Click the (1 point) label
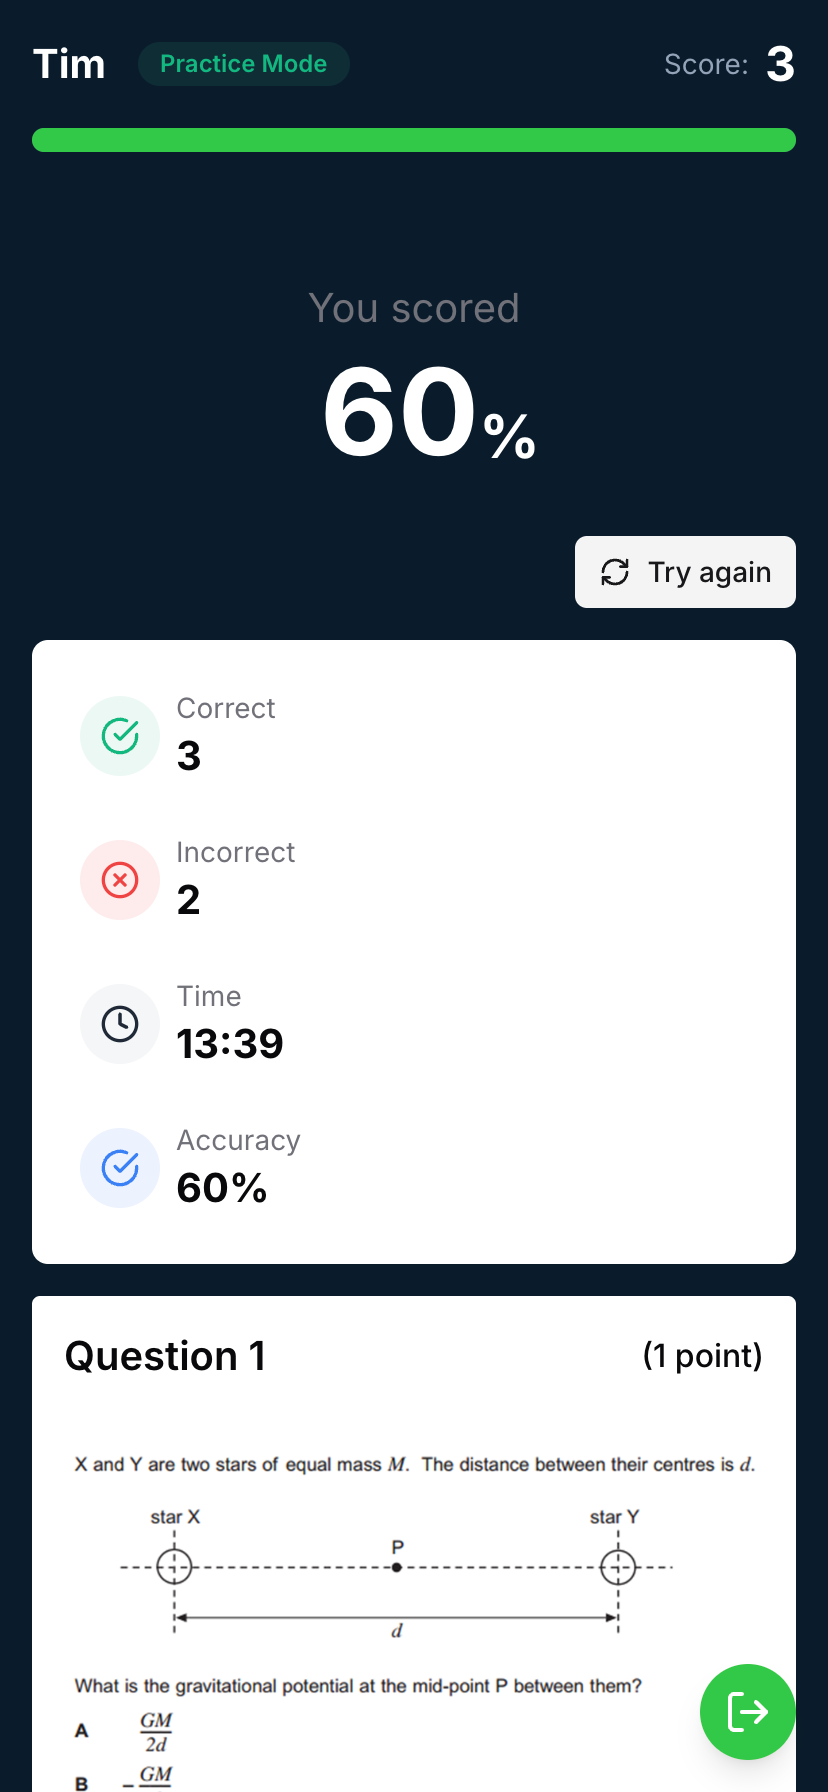Image resolution: width=828 pixels, height=1792 pixels. pos(702,1356)
